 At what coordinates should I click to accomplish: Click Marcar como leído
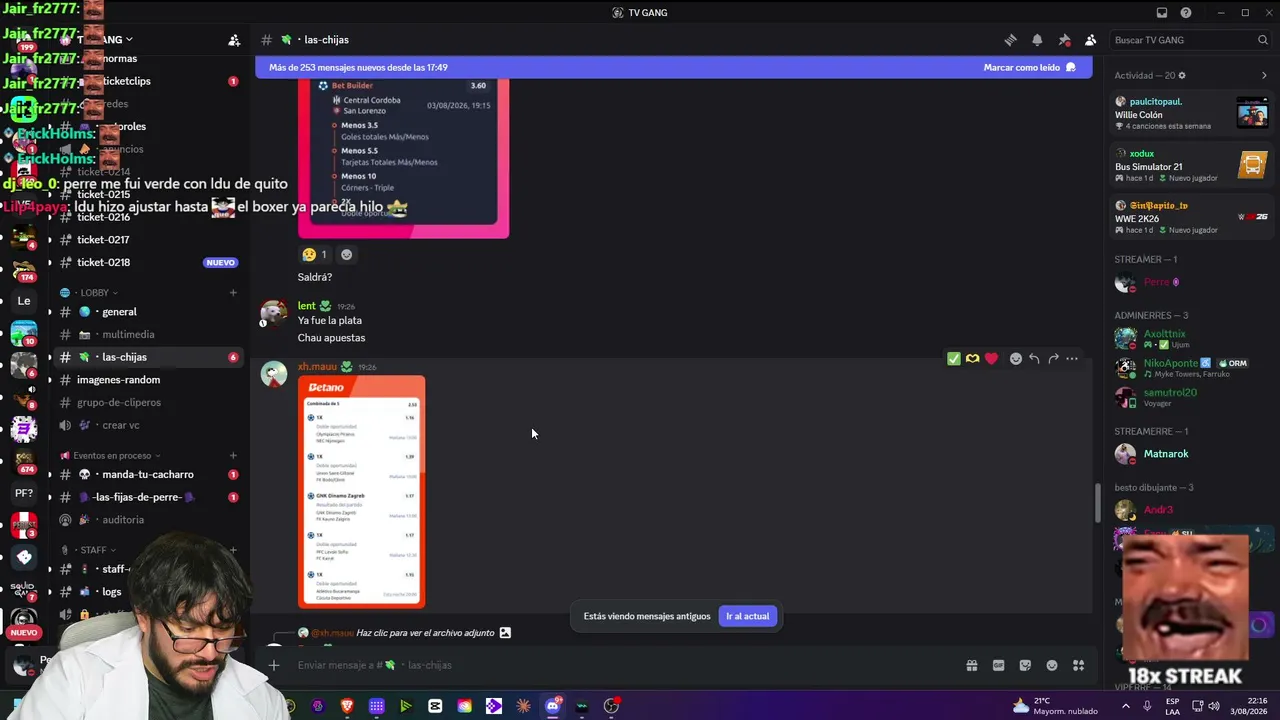point(1029,68)
